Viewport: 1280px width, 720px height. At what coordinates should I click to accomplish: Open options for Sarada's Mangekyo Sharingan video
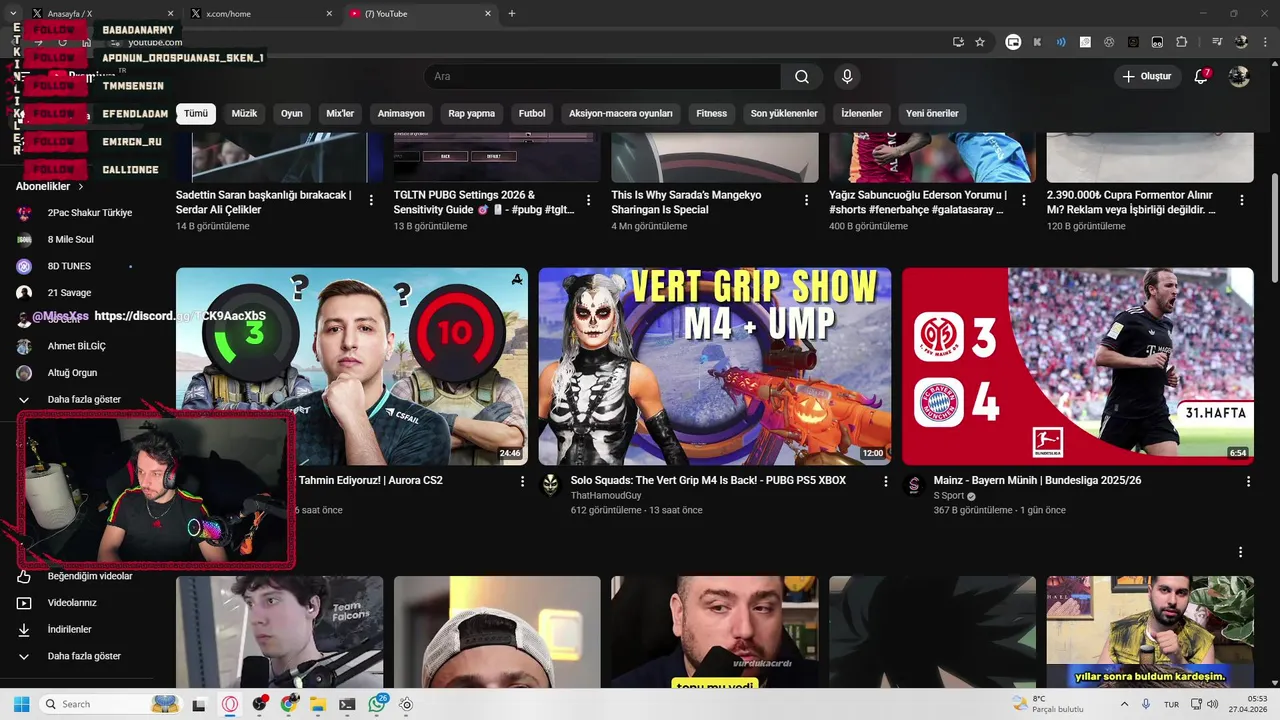pos(806,201)
